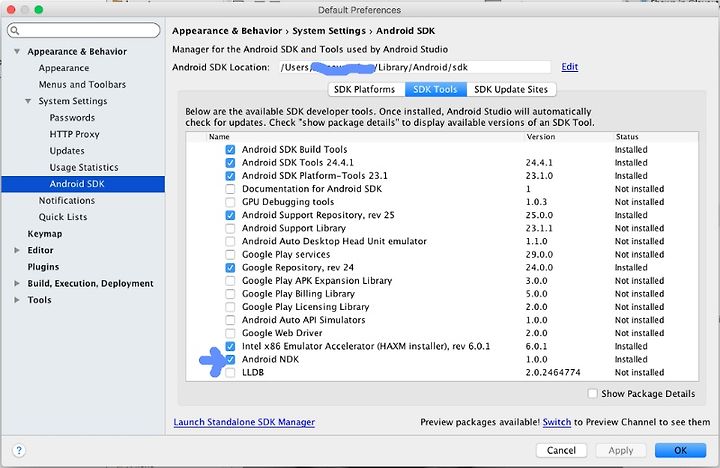This screenshot has width=720, height=468.
Task: Sort by Status column header
Action: tap(627, 137)
